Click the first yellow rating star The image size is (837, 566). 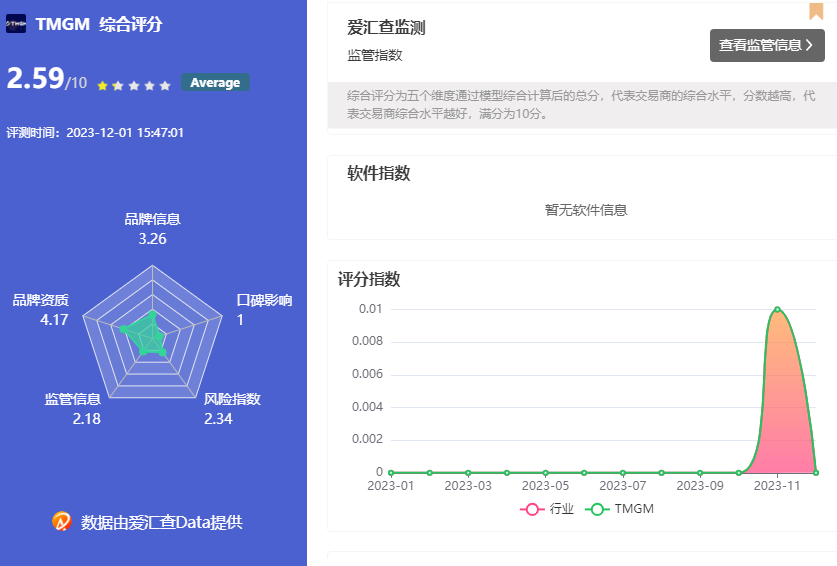coord(102,85)
